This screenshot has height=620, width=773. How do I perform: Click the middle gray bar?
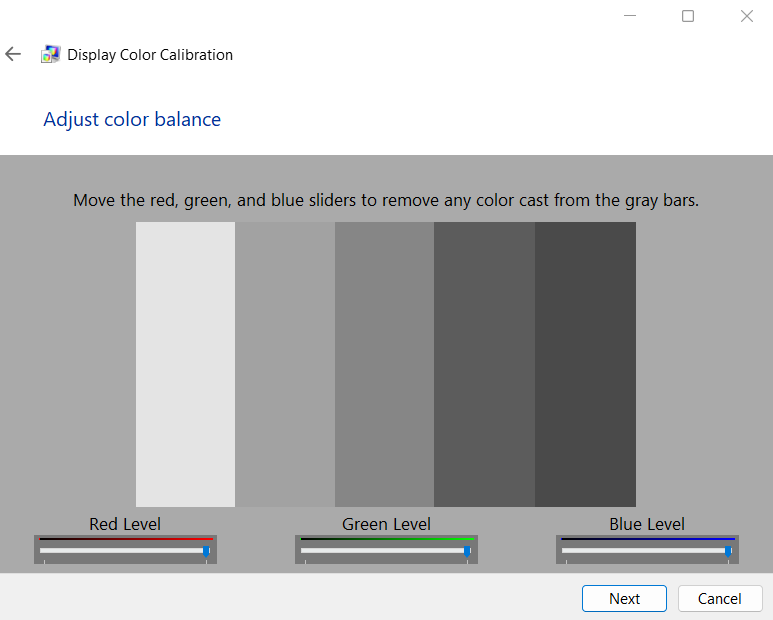click(x=384, y=364)
